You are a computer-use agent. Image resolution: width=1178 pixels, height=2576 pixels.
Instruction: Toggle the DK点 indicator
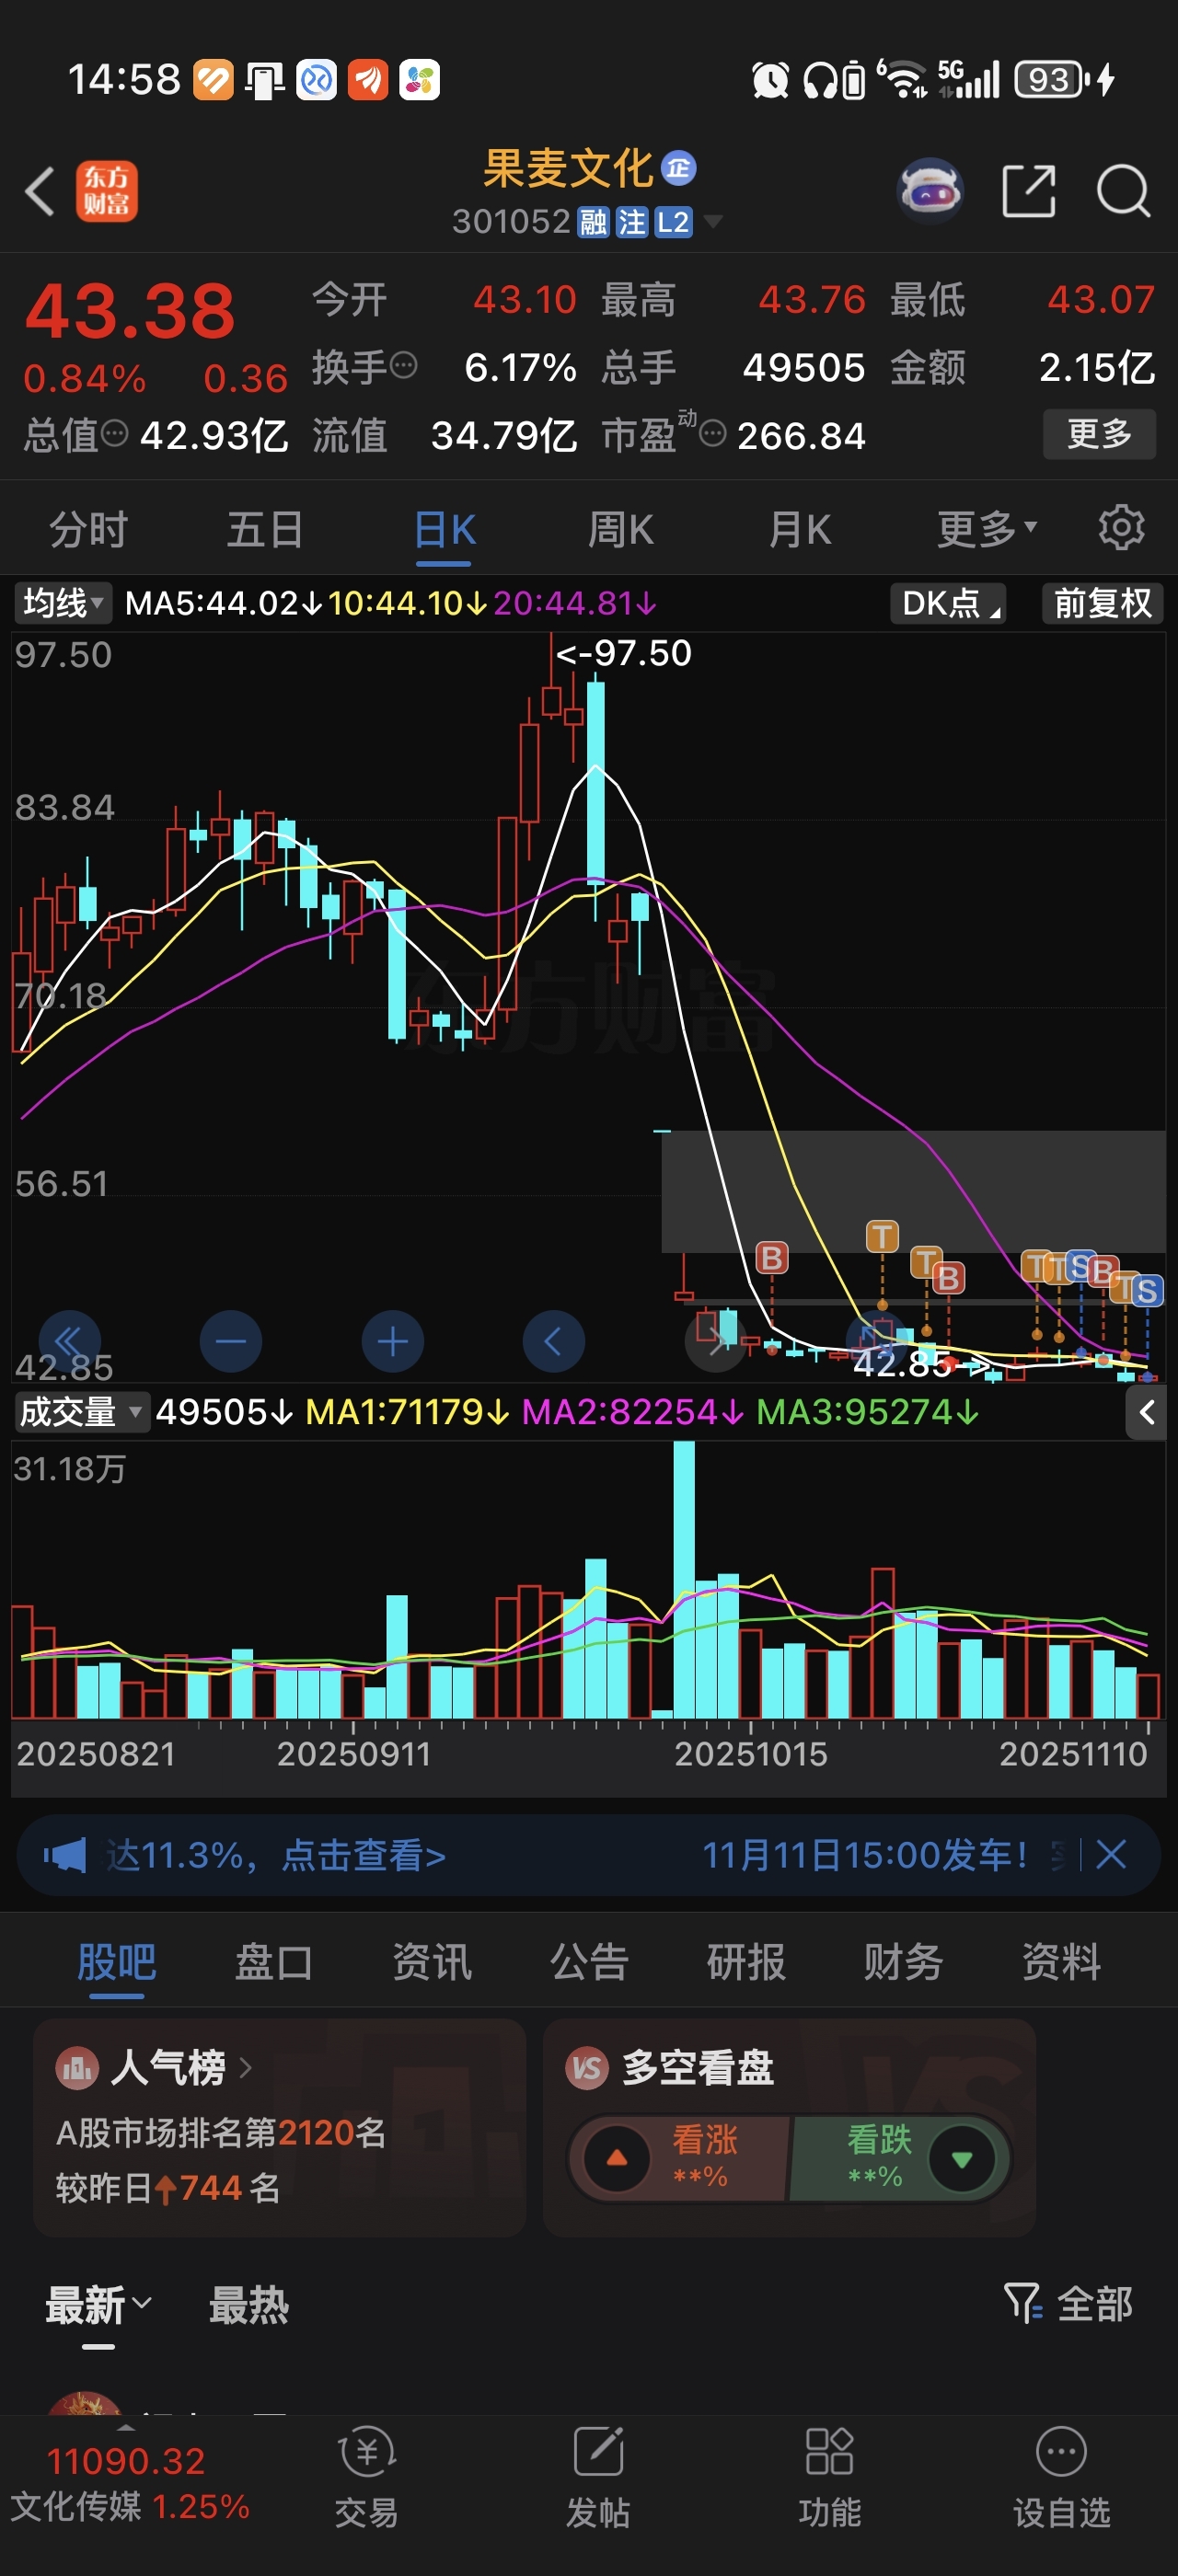(x=948, y=603)
